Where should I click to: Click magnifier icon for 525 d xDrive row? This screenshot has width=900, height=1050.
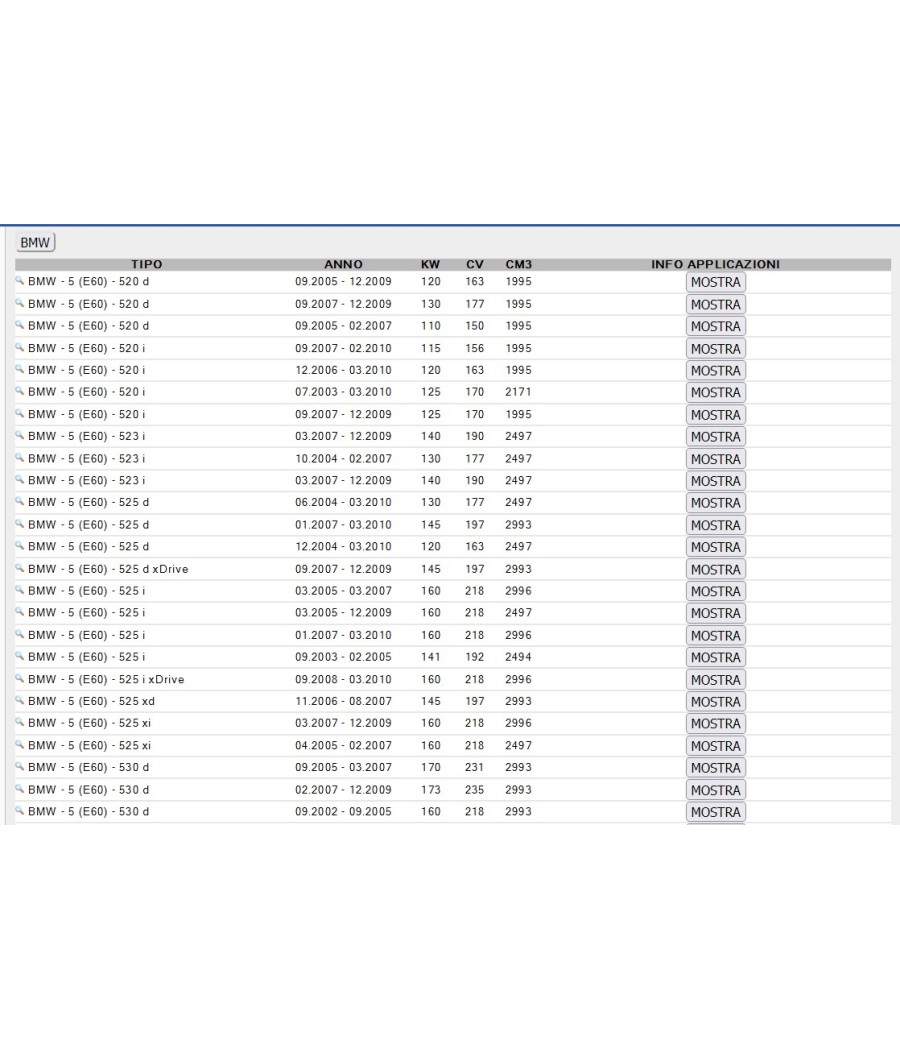(x=20, y=568)
